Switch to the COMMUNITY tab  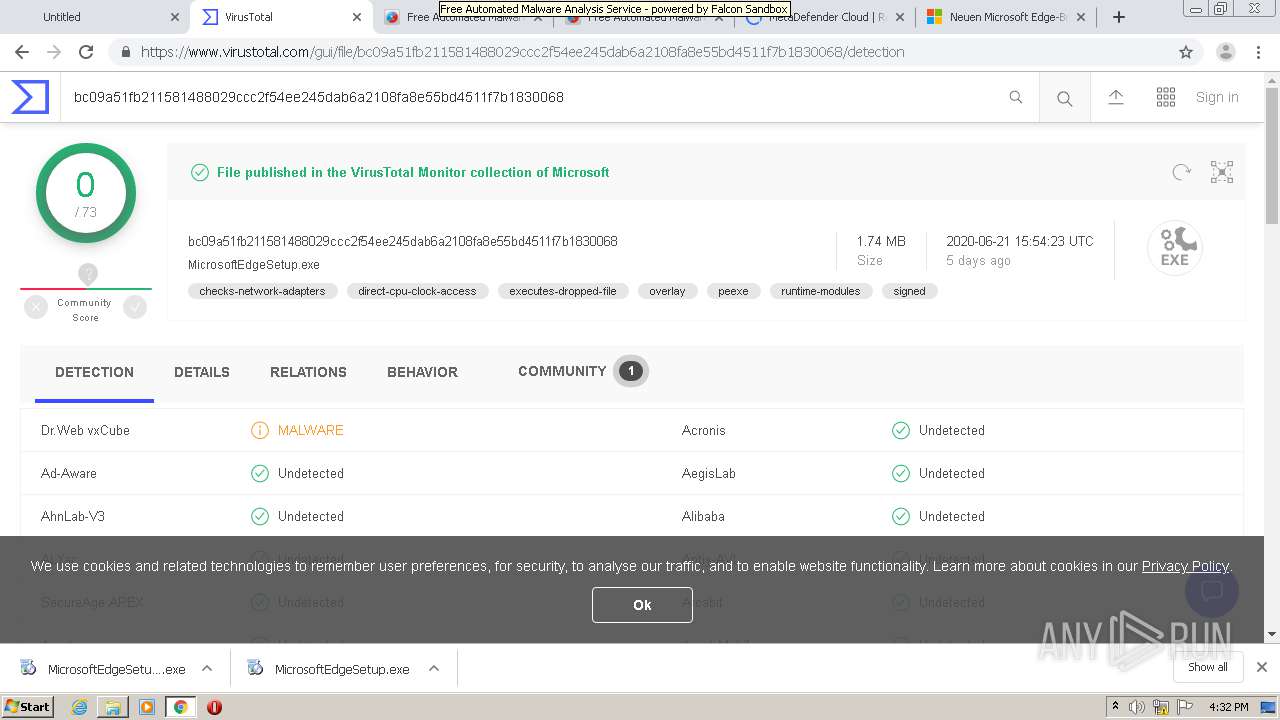coord(582,371)
